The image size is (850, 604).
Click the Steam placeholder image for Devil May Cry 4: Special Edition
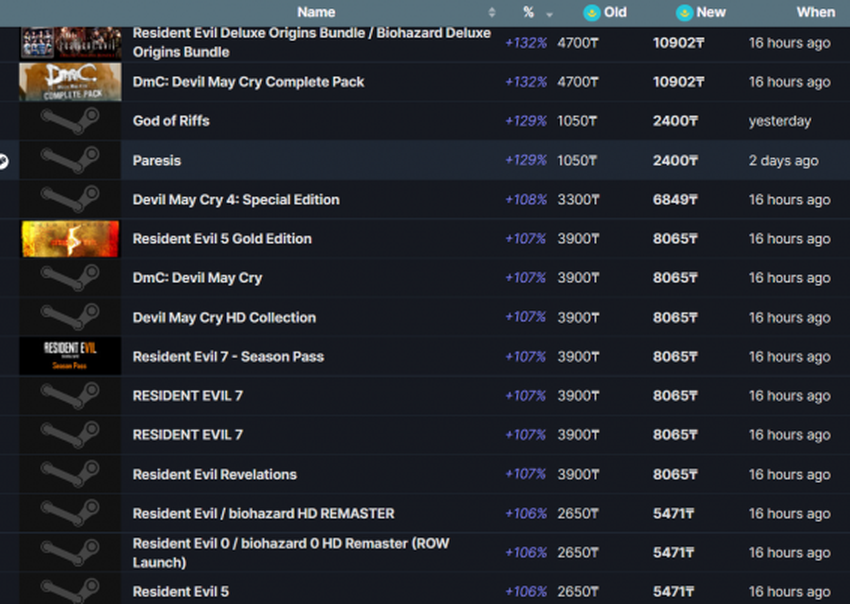(70, 199)
